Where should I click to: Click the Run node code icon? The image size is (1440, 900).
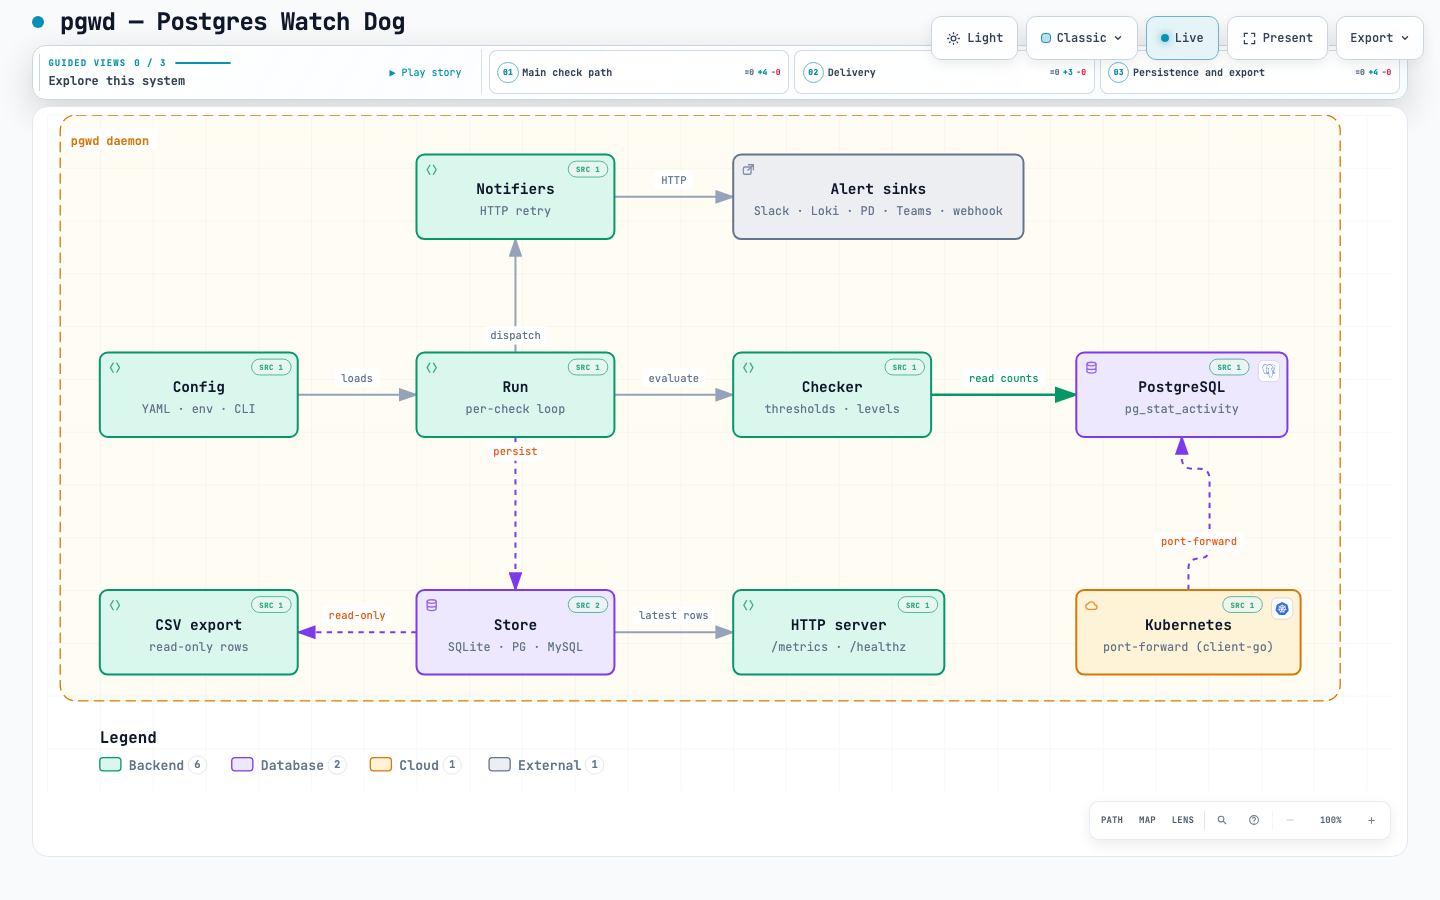tap(432, 368)
